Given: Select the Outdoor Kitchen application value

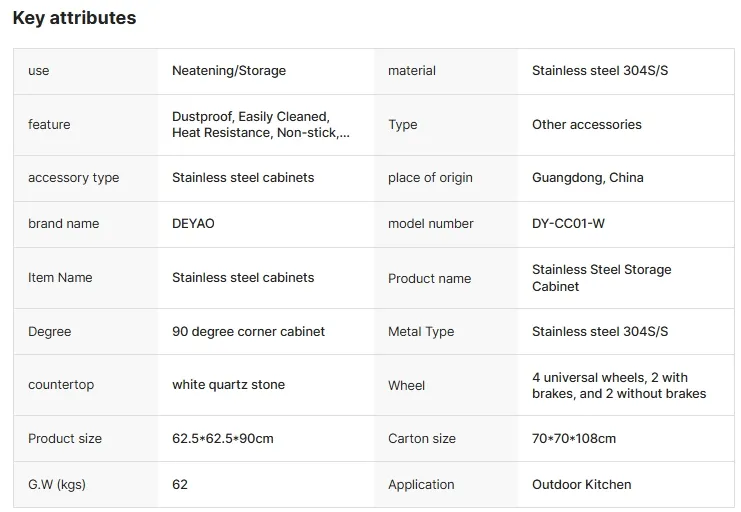Looking at the screenshot, I should [581, 484].
